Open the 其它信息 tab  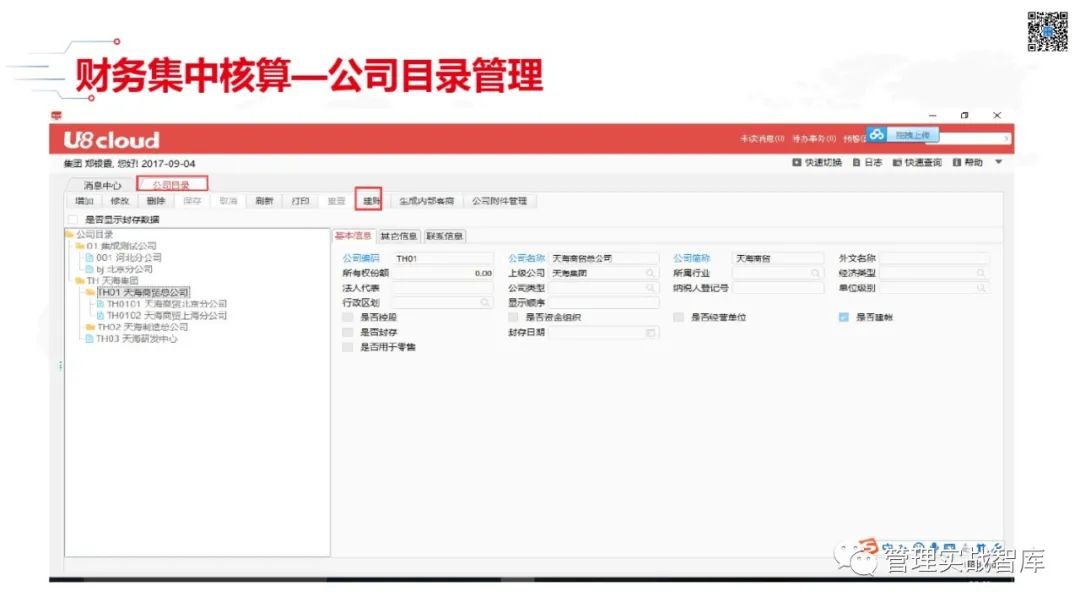coord(399,236)
